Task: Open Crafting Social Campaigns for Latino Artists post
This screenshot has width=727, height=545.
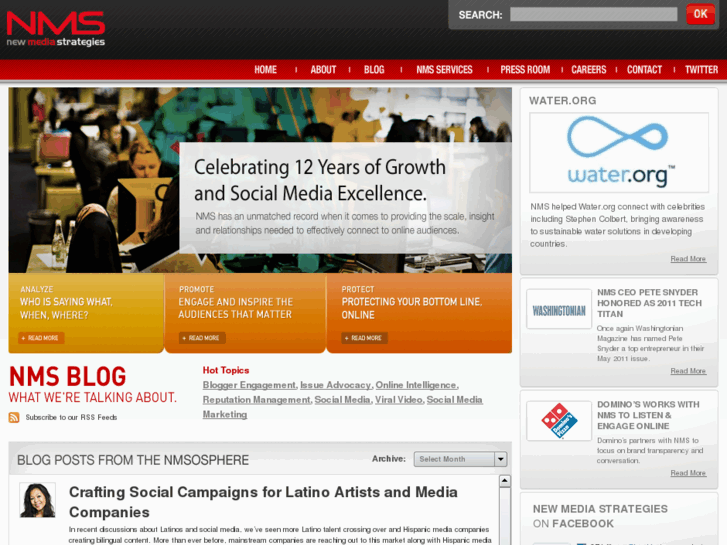Action: point(263,502)
